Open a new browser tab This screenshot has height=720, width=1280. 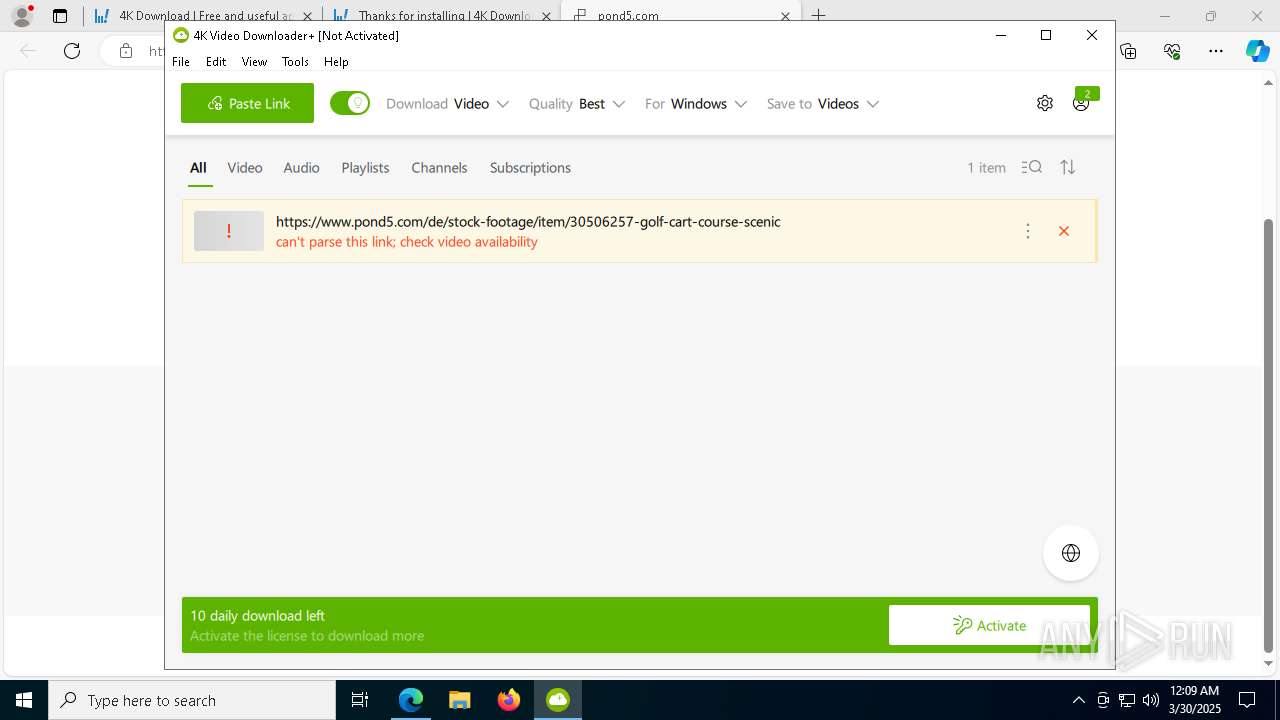pos(818,16)
